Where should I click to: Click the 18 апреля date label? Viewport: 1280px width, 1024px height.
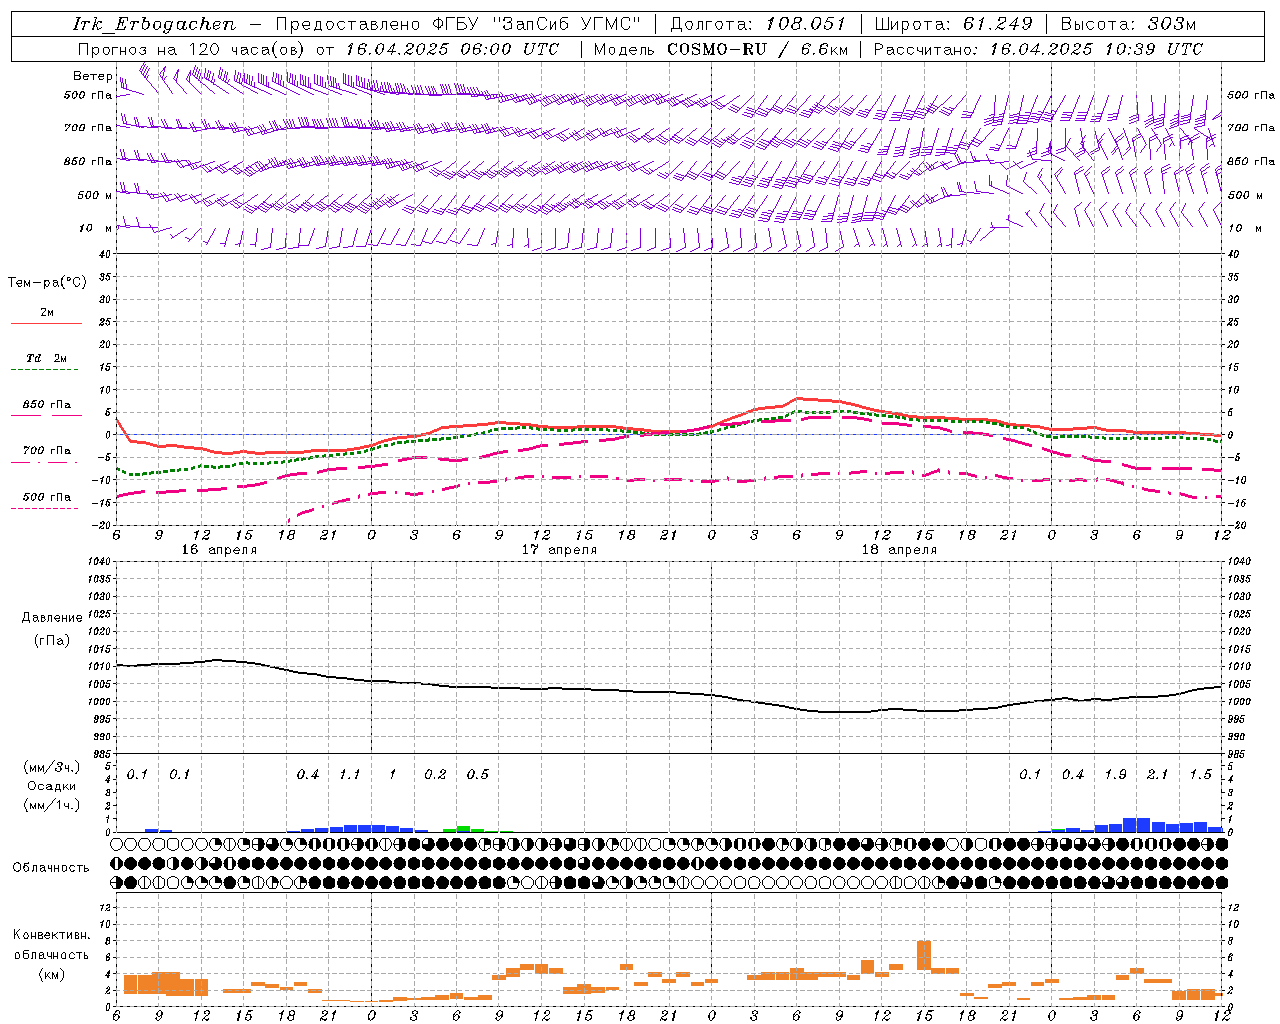tap(899, 550)
